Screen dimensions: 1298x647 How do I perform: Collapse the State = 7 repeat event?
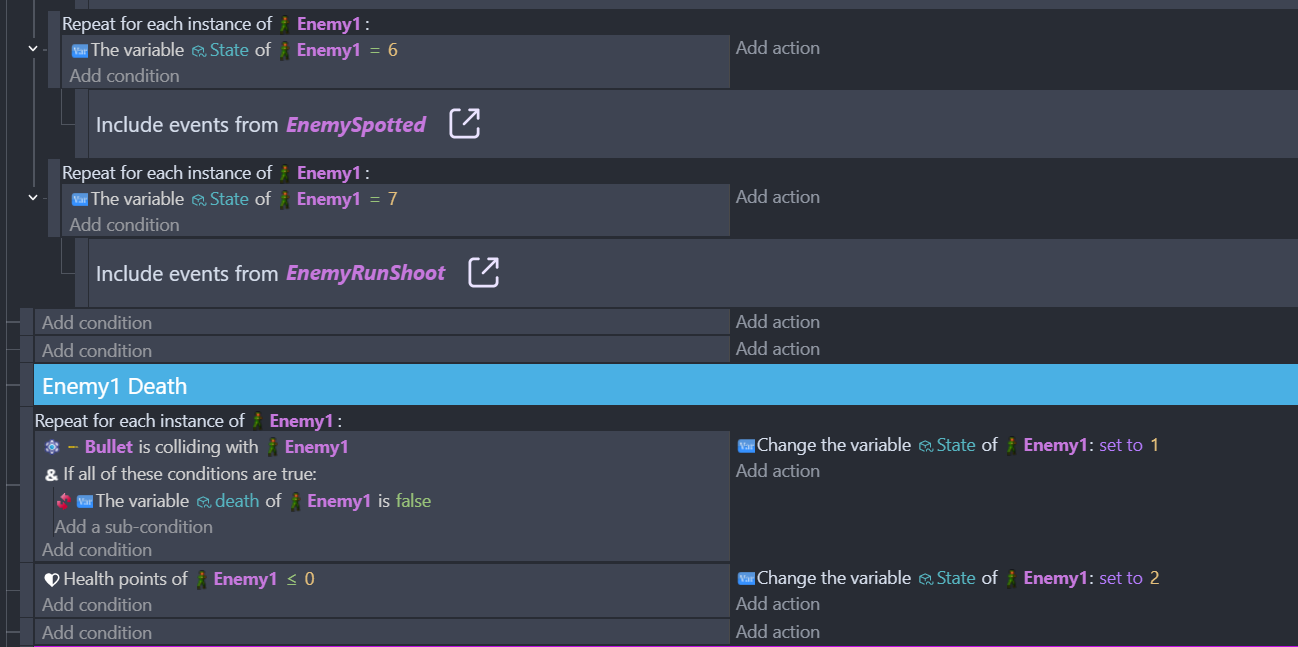click(33, 198)
